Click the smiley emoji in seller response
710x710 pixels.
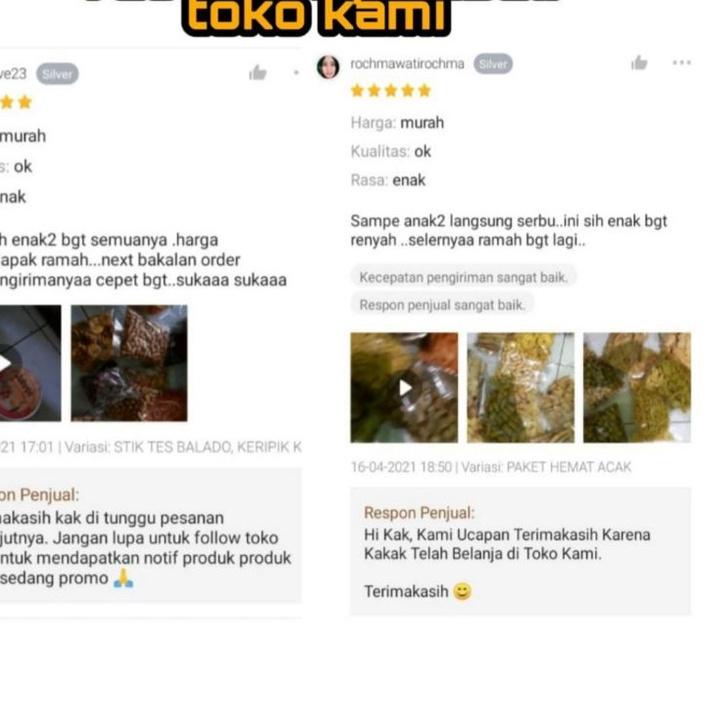462,591
